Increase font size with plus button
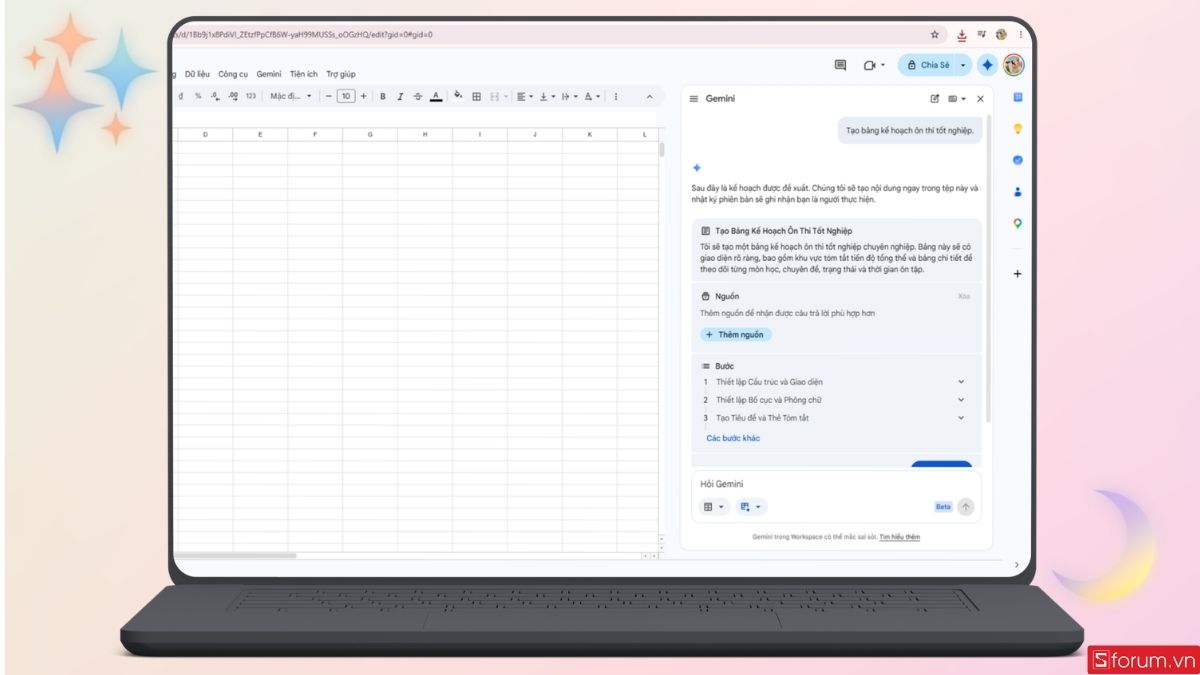This screenshot has width=1200, height=675. coord(363,96)
